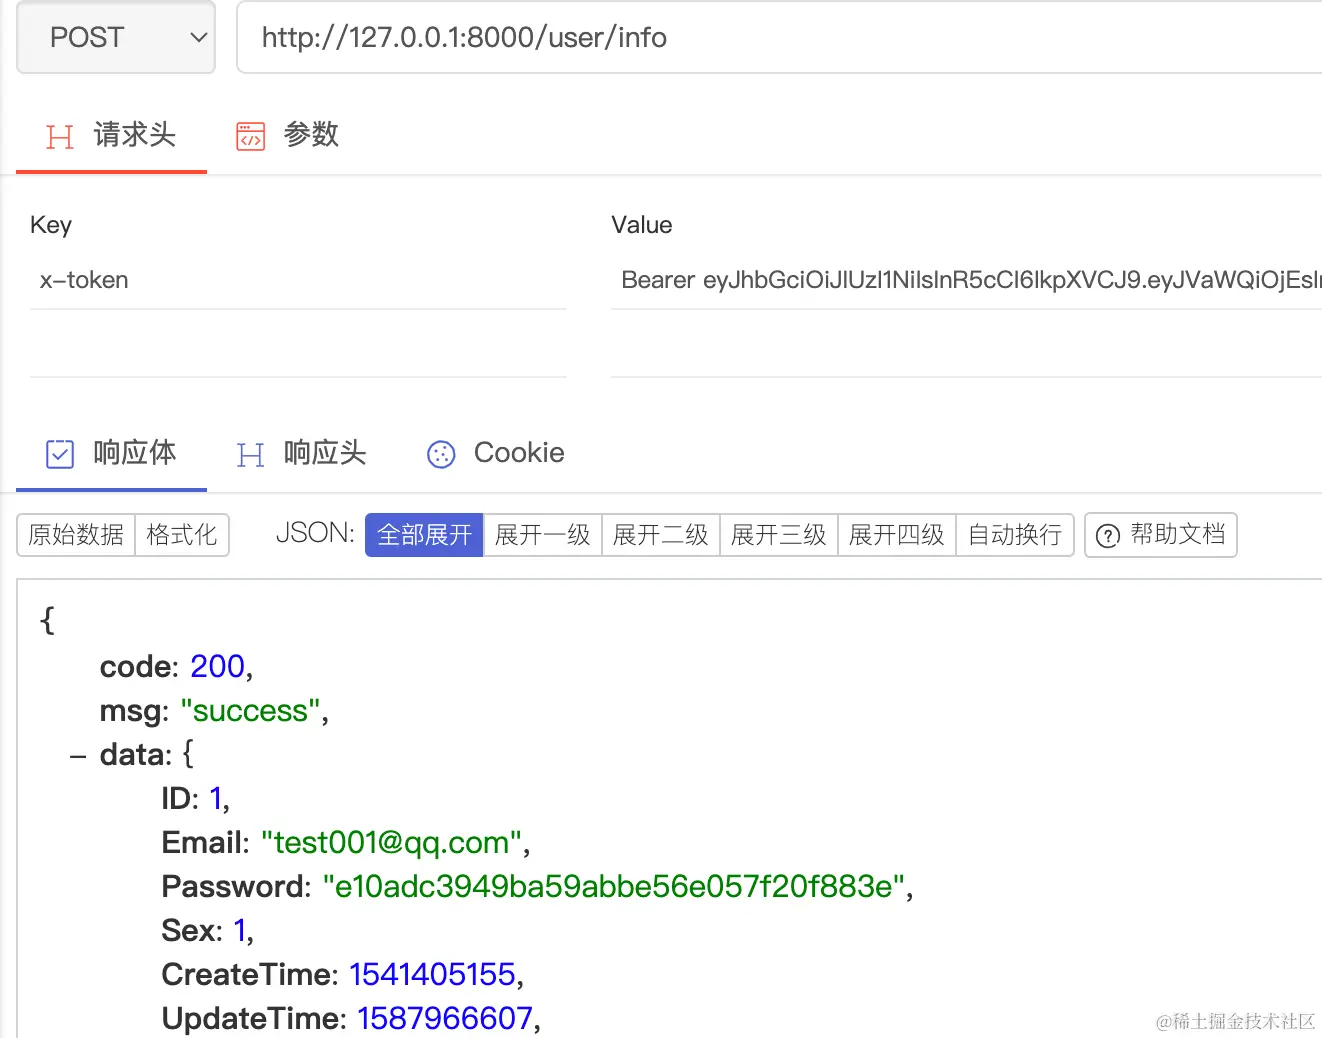1322x1038 pixels.
Task: Click the Value column header
Action: (642, 225)
